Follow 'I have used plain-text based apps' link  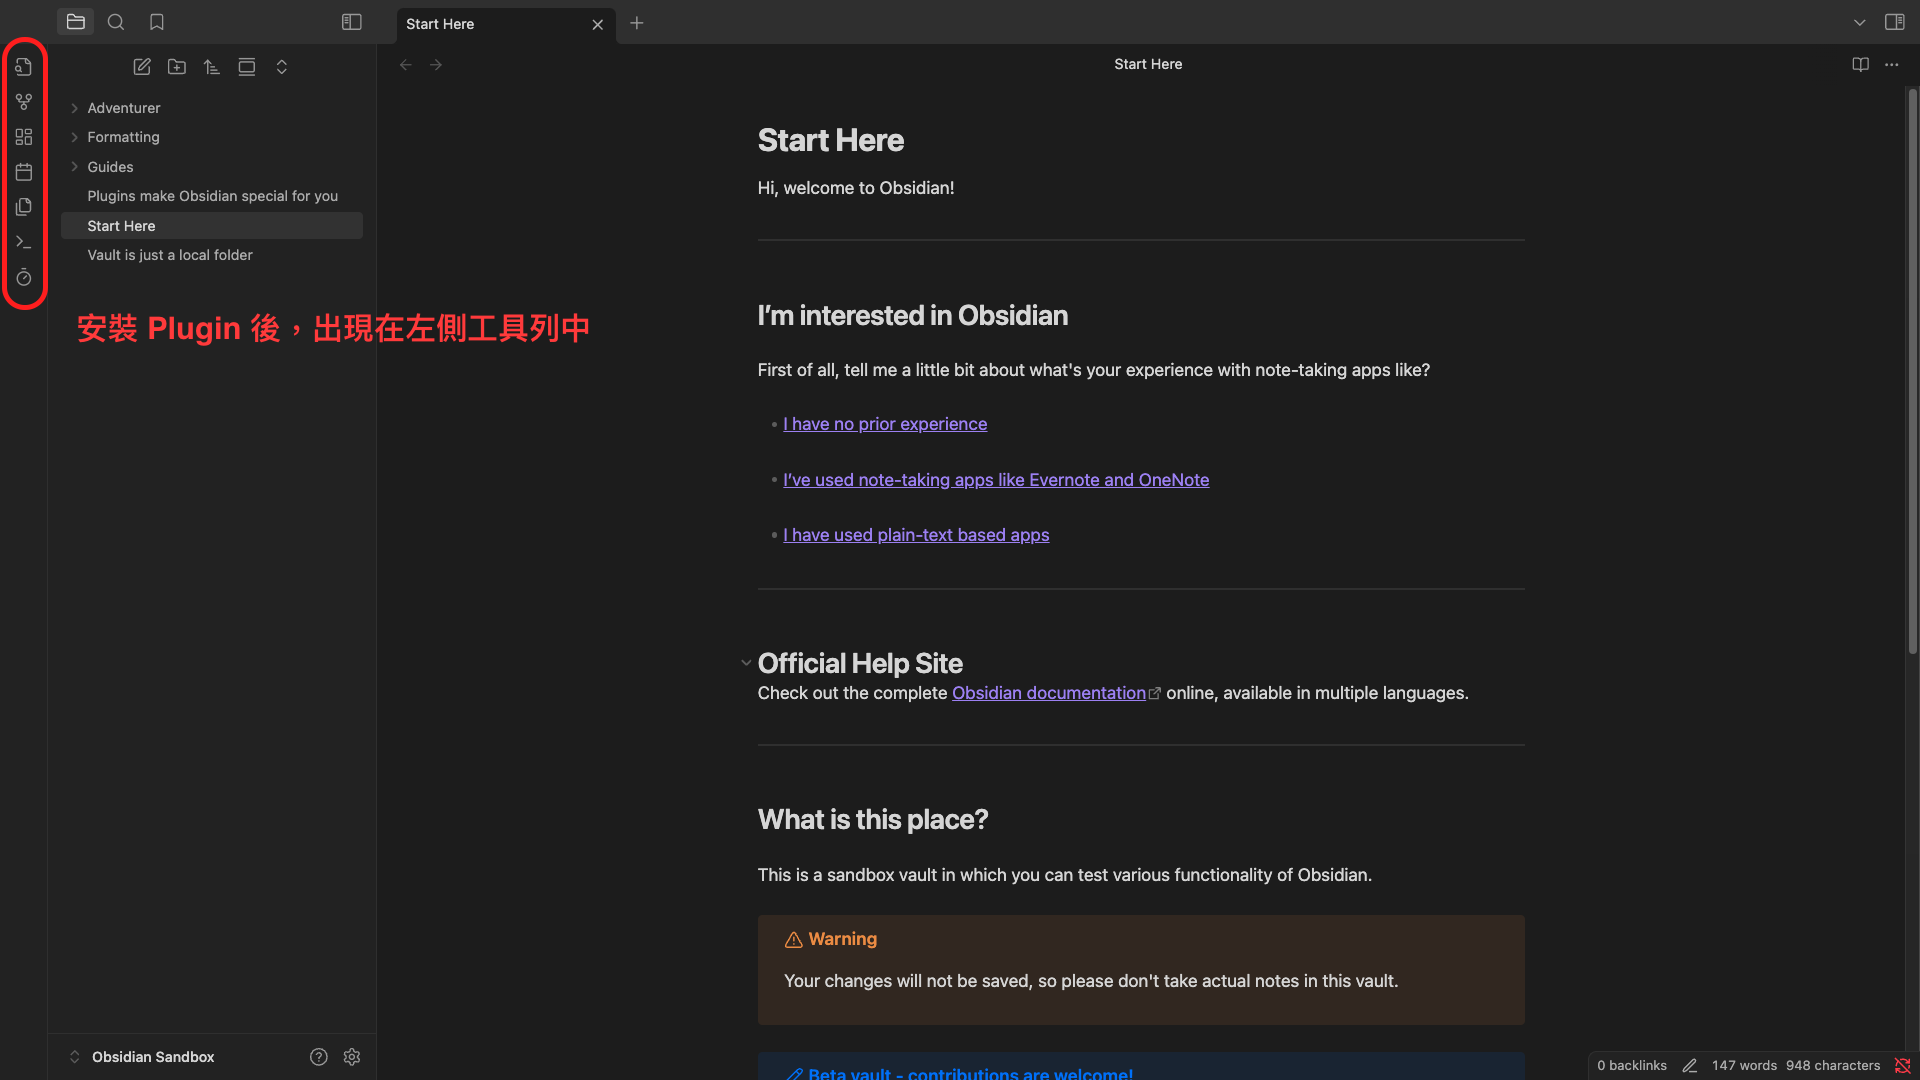pos(916,535)
